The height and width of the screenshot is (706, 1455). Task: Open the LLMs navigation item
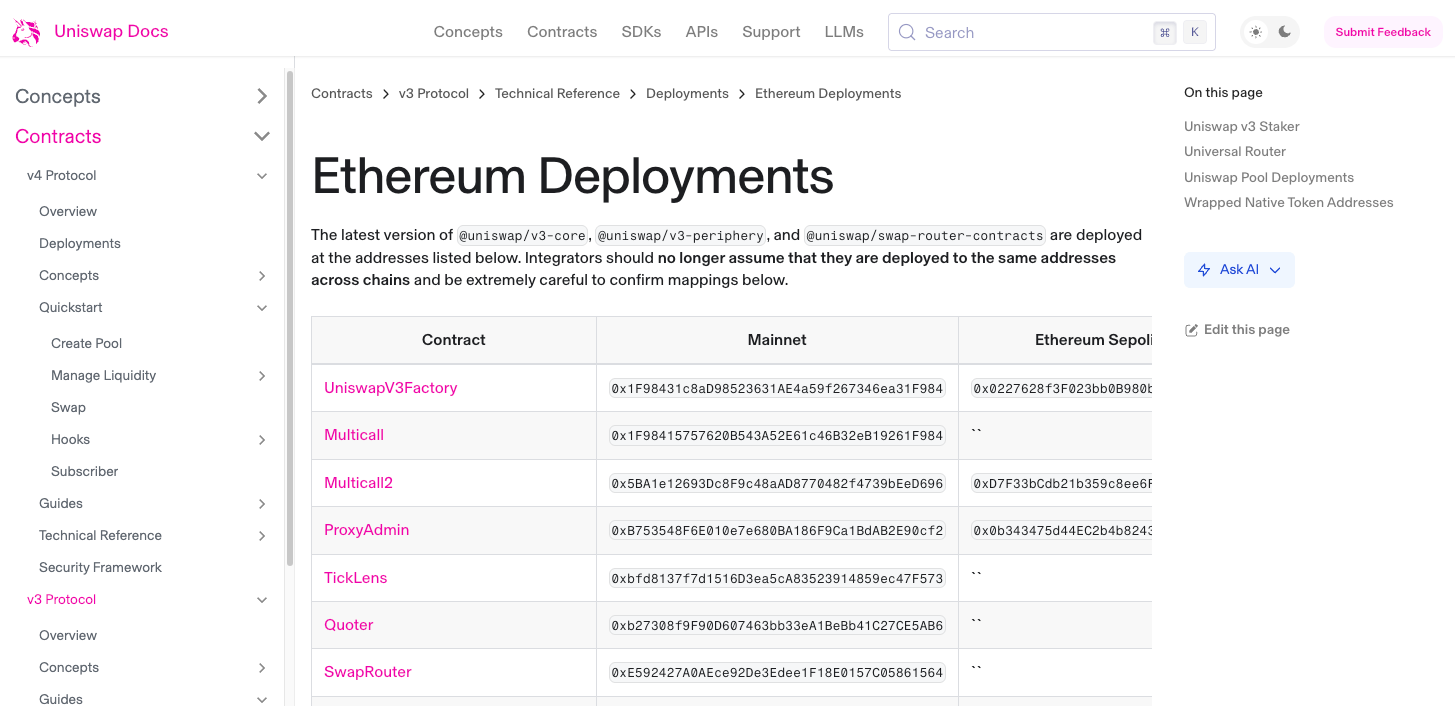[844, 31]
